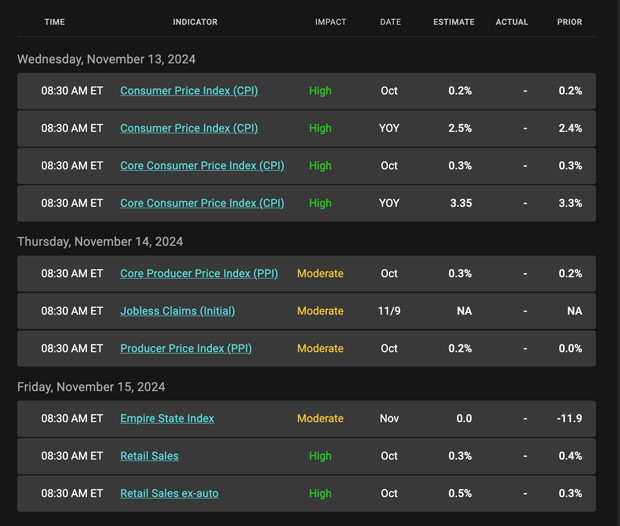Screen dimensions: 620x526
Task: Open the first Consumer Price Index (CPI) Oct link
Action: tap(189, 91)
